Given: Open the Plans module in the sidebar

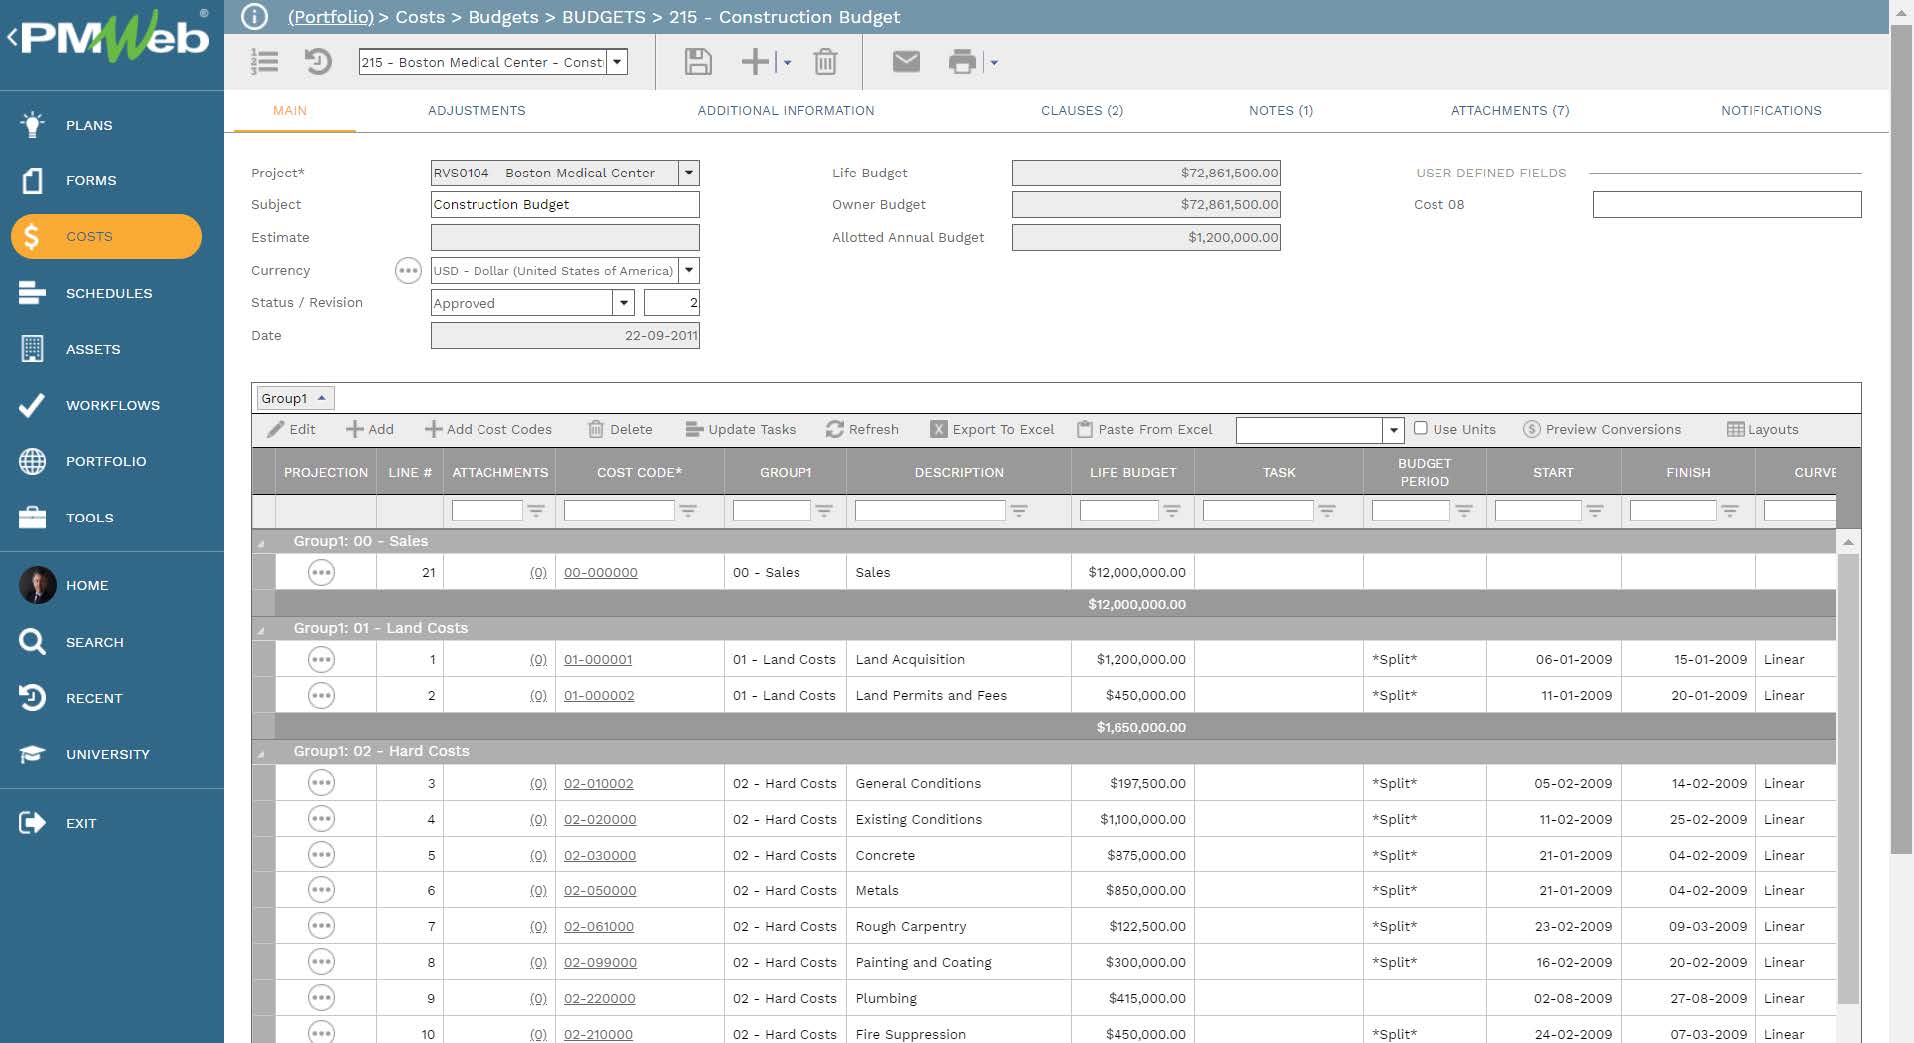Looking at the screenshot, I should click(x=88, y=125).
